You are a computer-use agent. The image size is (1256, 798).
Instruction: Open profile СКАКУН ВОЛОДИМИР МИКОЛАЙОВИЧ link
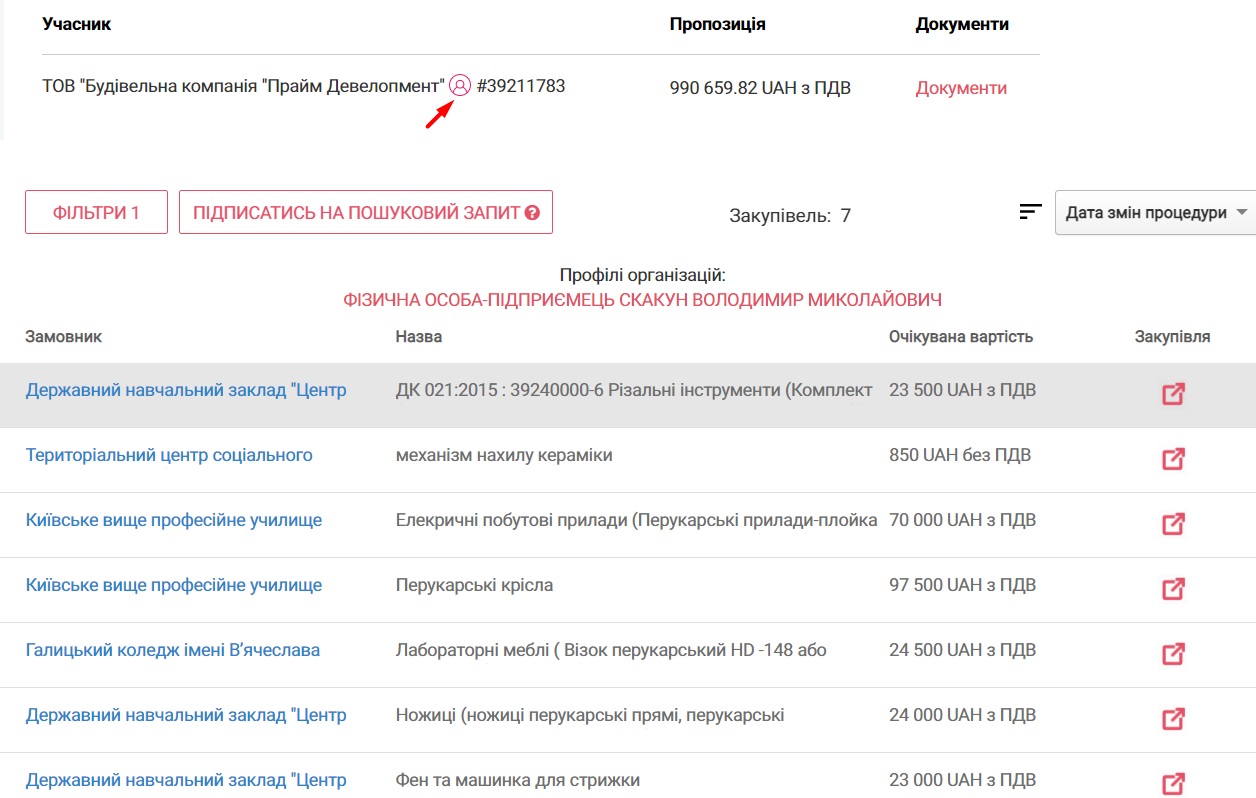pyautogui.click(x=642, y=300)
